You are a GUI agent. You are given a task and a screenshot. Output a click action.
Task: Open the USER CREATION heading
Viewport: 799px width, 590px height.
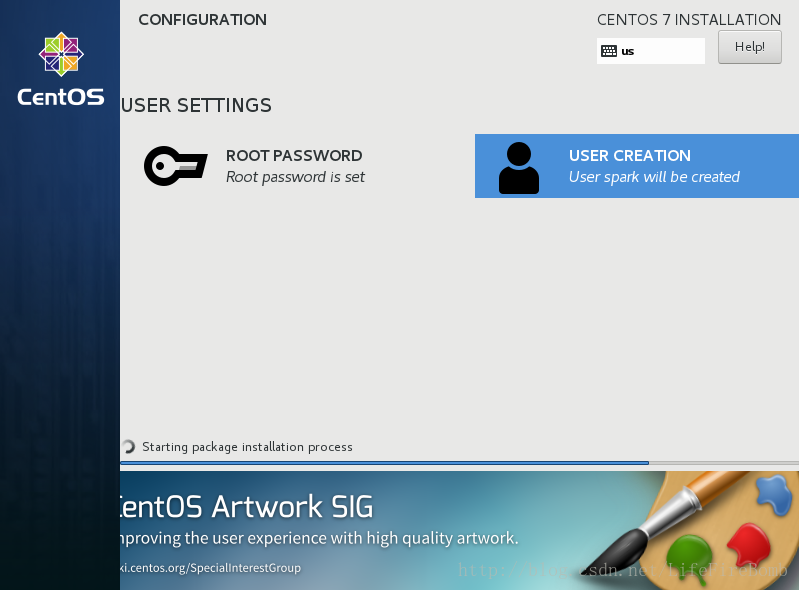coord(630,155)
